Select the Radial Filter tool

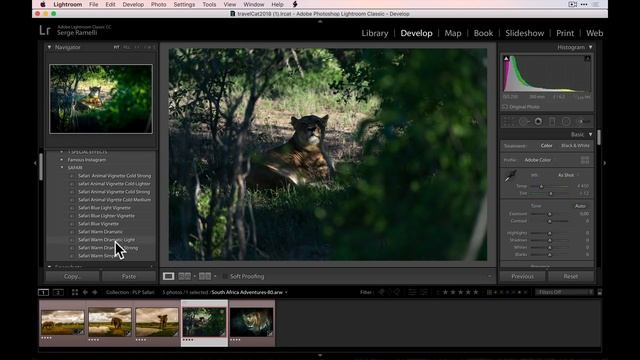pos(566,122)
